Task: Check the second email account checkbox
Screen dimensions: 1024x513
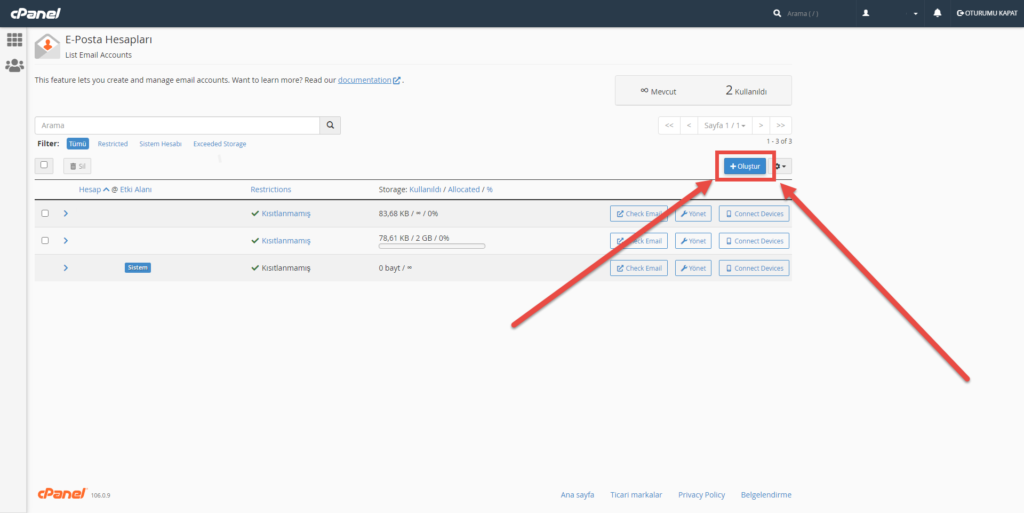Action: [x=45, y=241]
